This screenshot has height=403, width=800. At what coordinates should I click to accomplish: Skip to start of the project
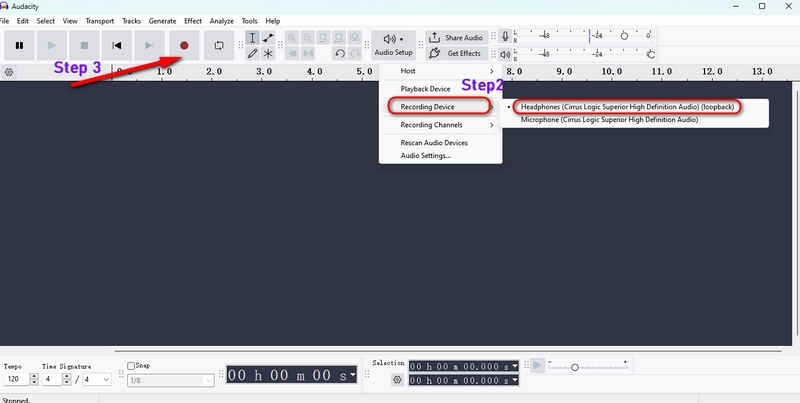(117, 45)
